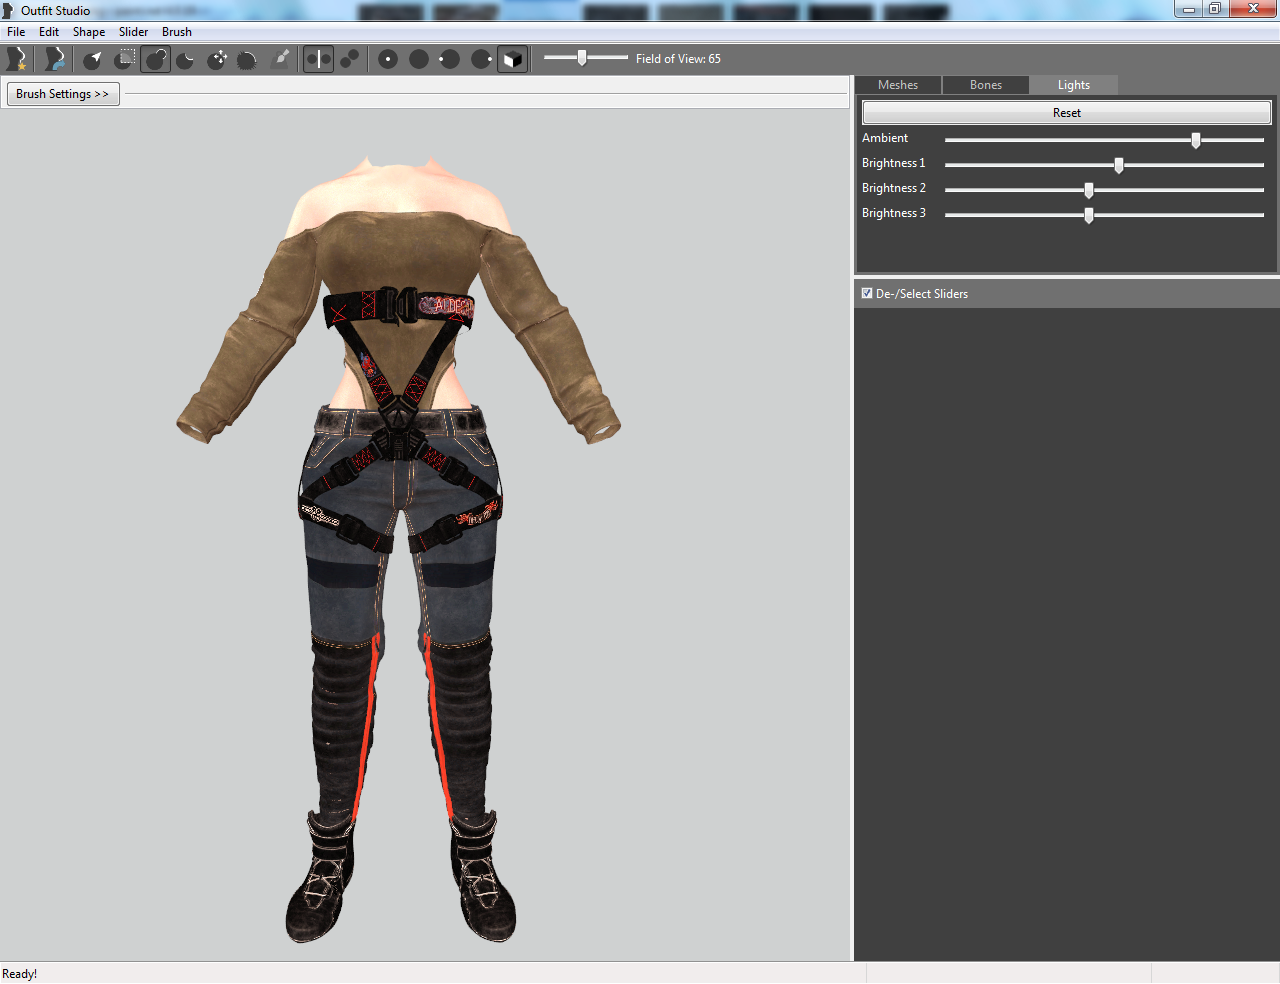Open the Slider menu
This screenshot has width=1280, height=984.
coord(133,32)
